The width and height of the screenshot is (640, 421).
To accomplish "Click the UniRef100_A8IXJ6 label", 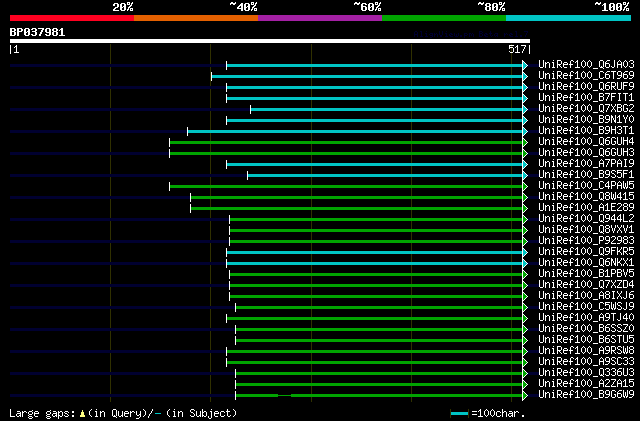I will 586,296.
